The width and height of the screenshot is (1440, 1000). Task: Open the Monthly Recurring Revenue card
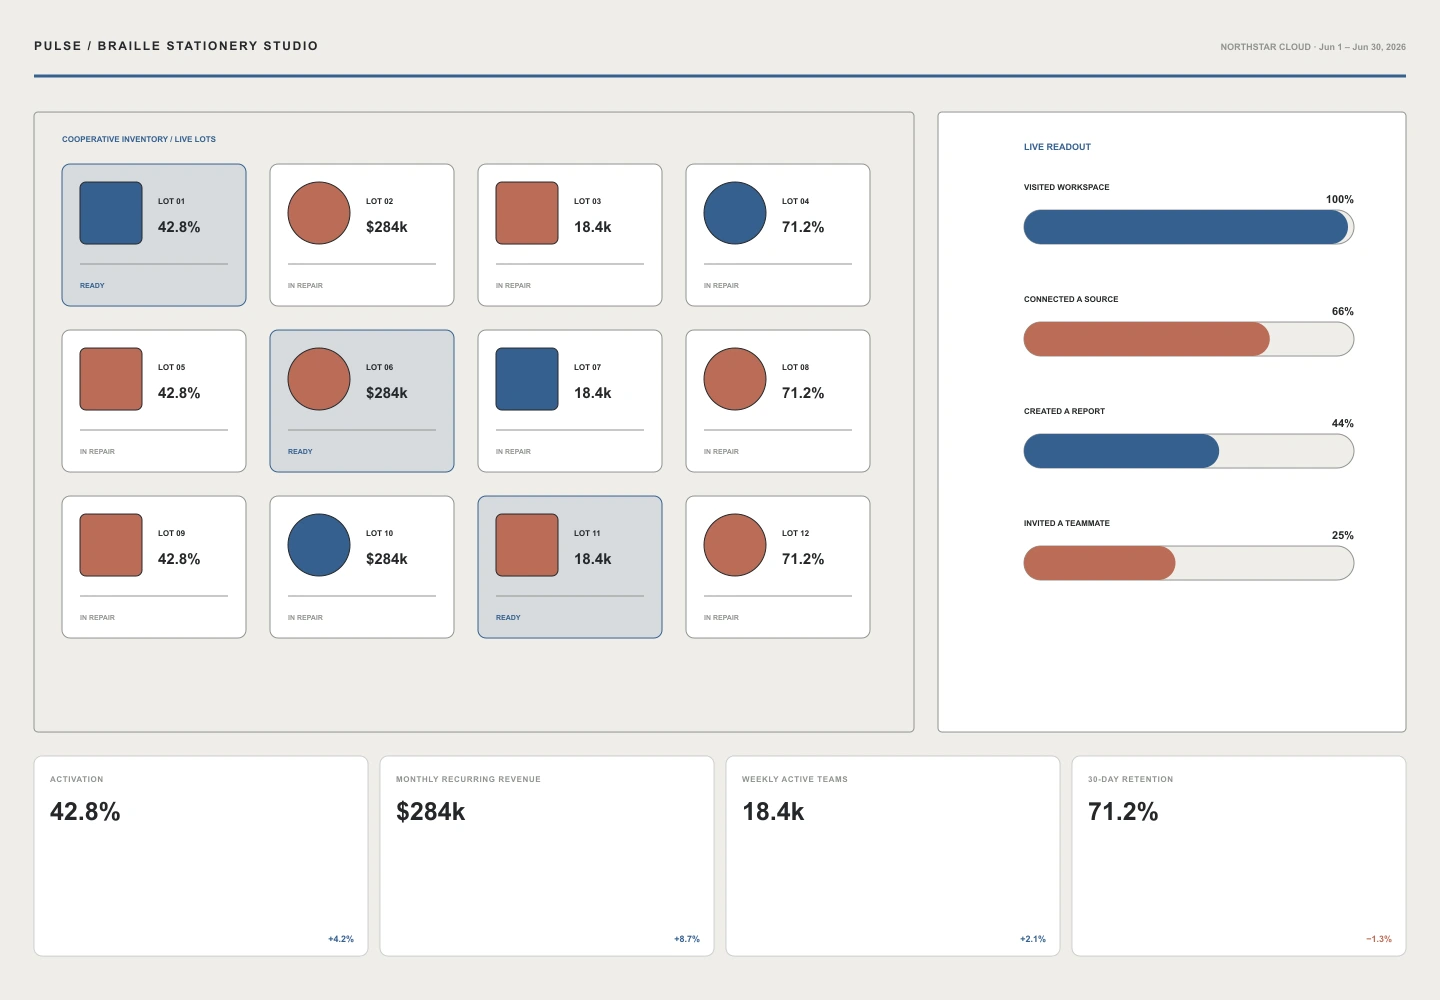[547, 856]
